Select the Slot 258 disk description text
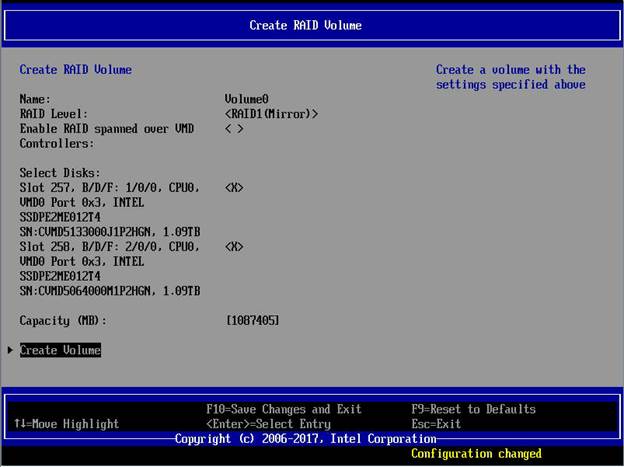 110,268
